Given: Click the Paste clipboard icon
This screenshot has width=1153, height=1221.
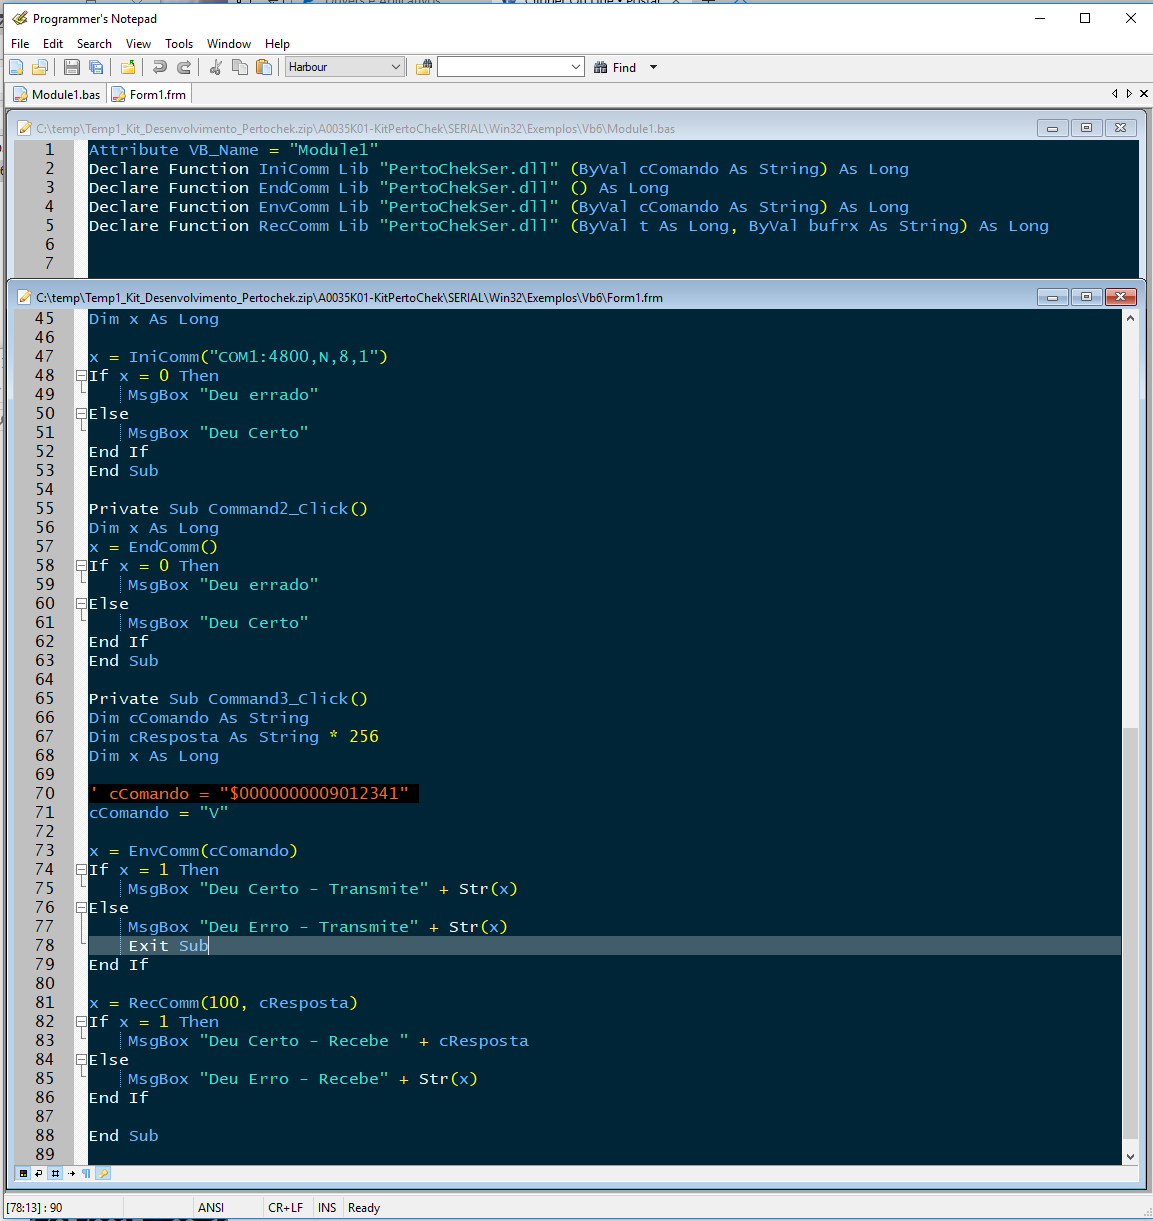Looking at the screenshot, I should [264, 67].
